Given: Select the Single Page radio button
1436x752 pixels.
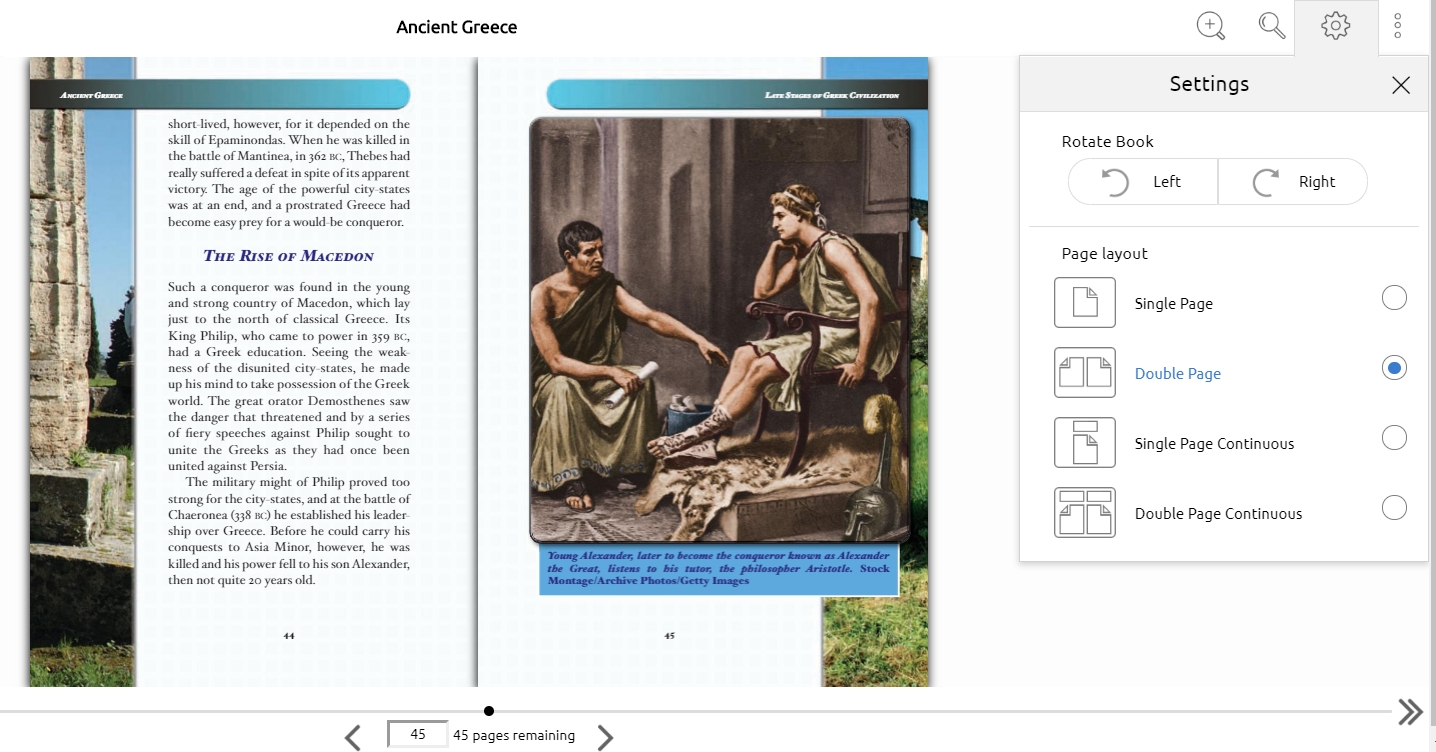Looking at the screenshot, I should (1394, 297).
